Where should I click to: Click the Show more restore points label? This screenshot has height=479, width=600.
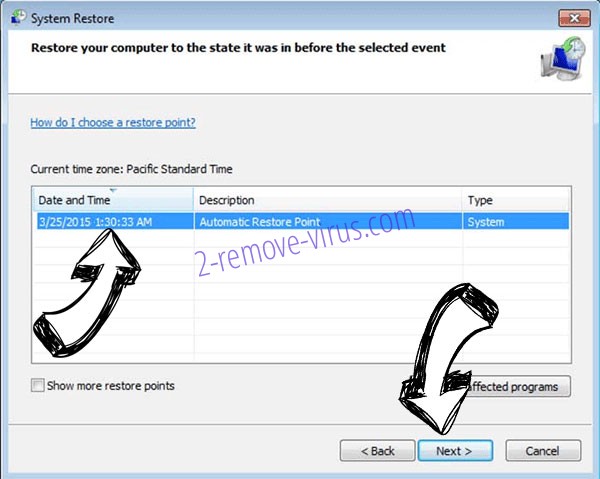pos(111,386)
